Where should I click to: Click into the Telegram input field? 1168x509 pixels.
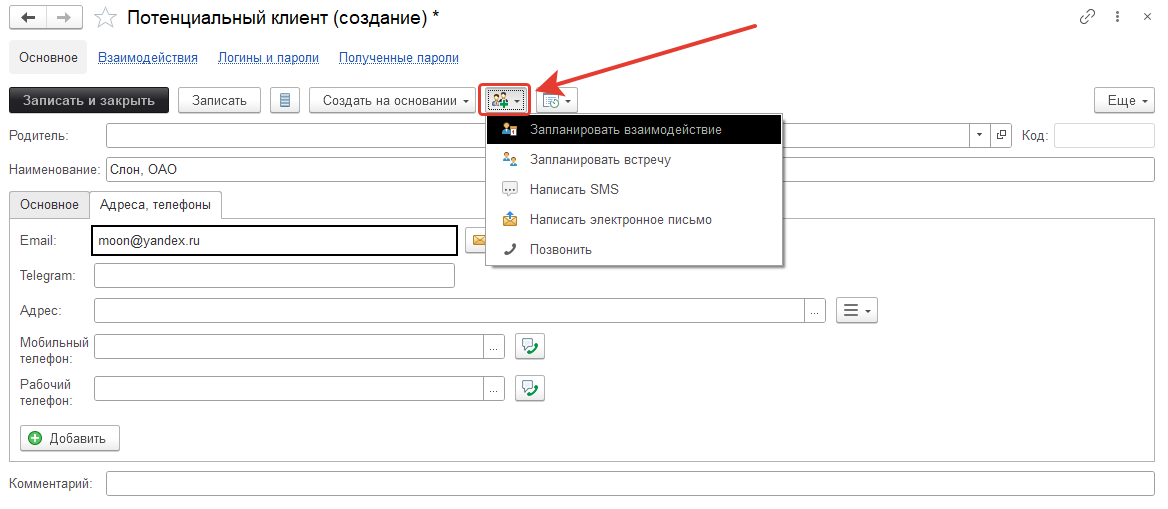(274, 275)
